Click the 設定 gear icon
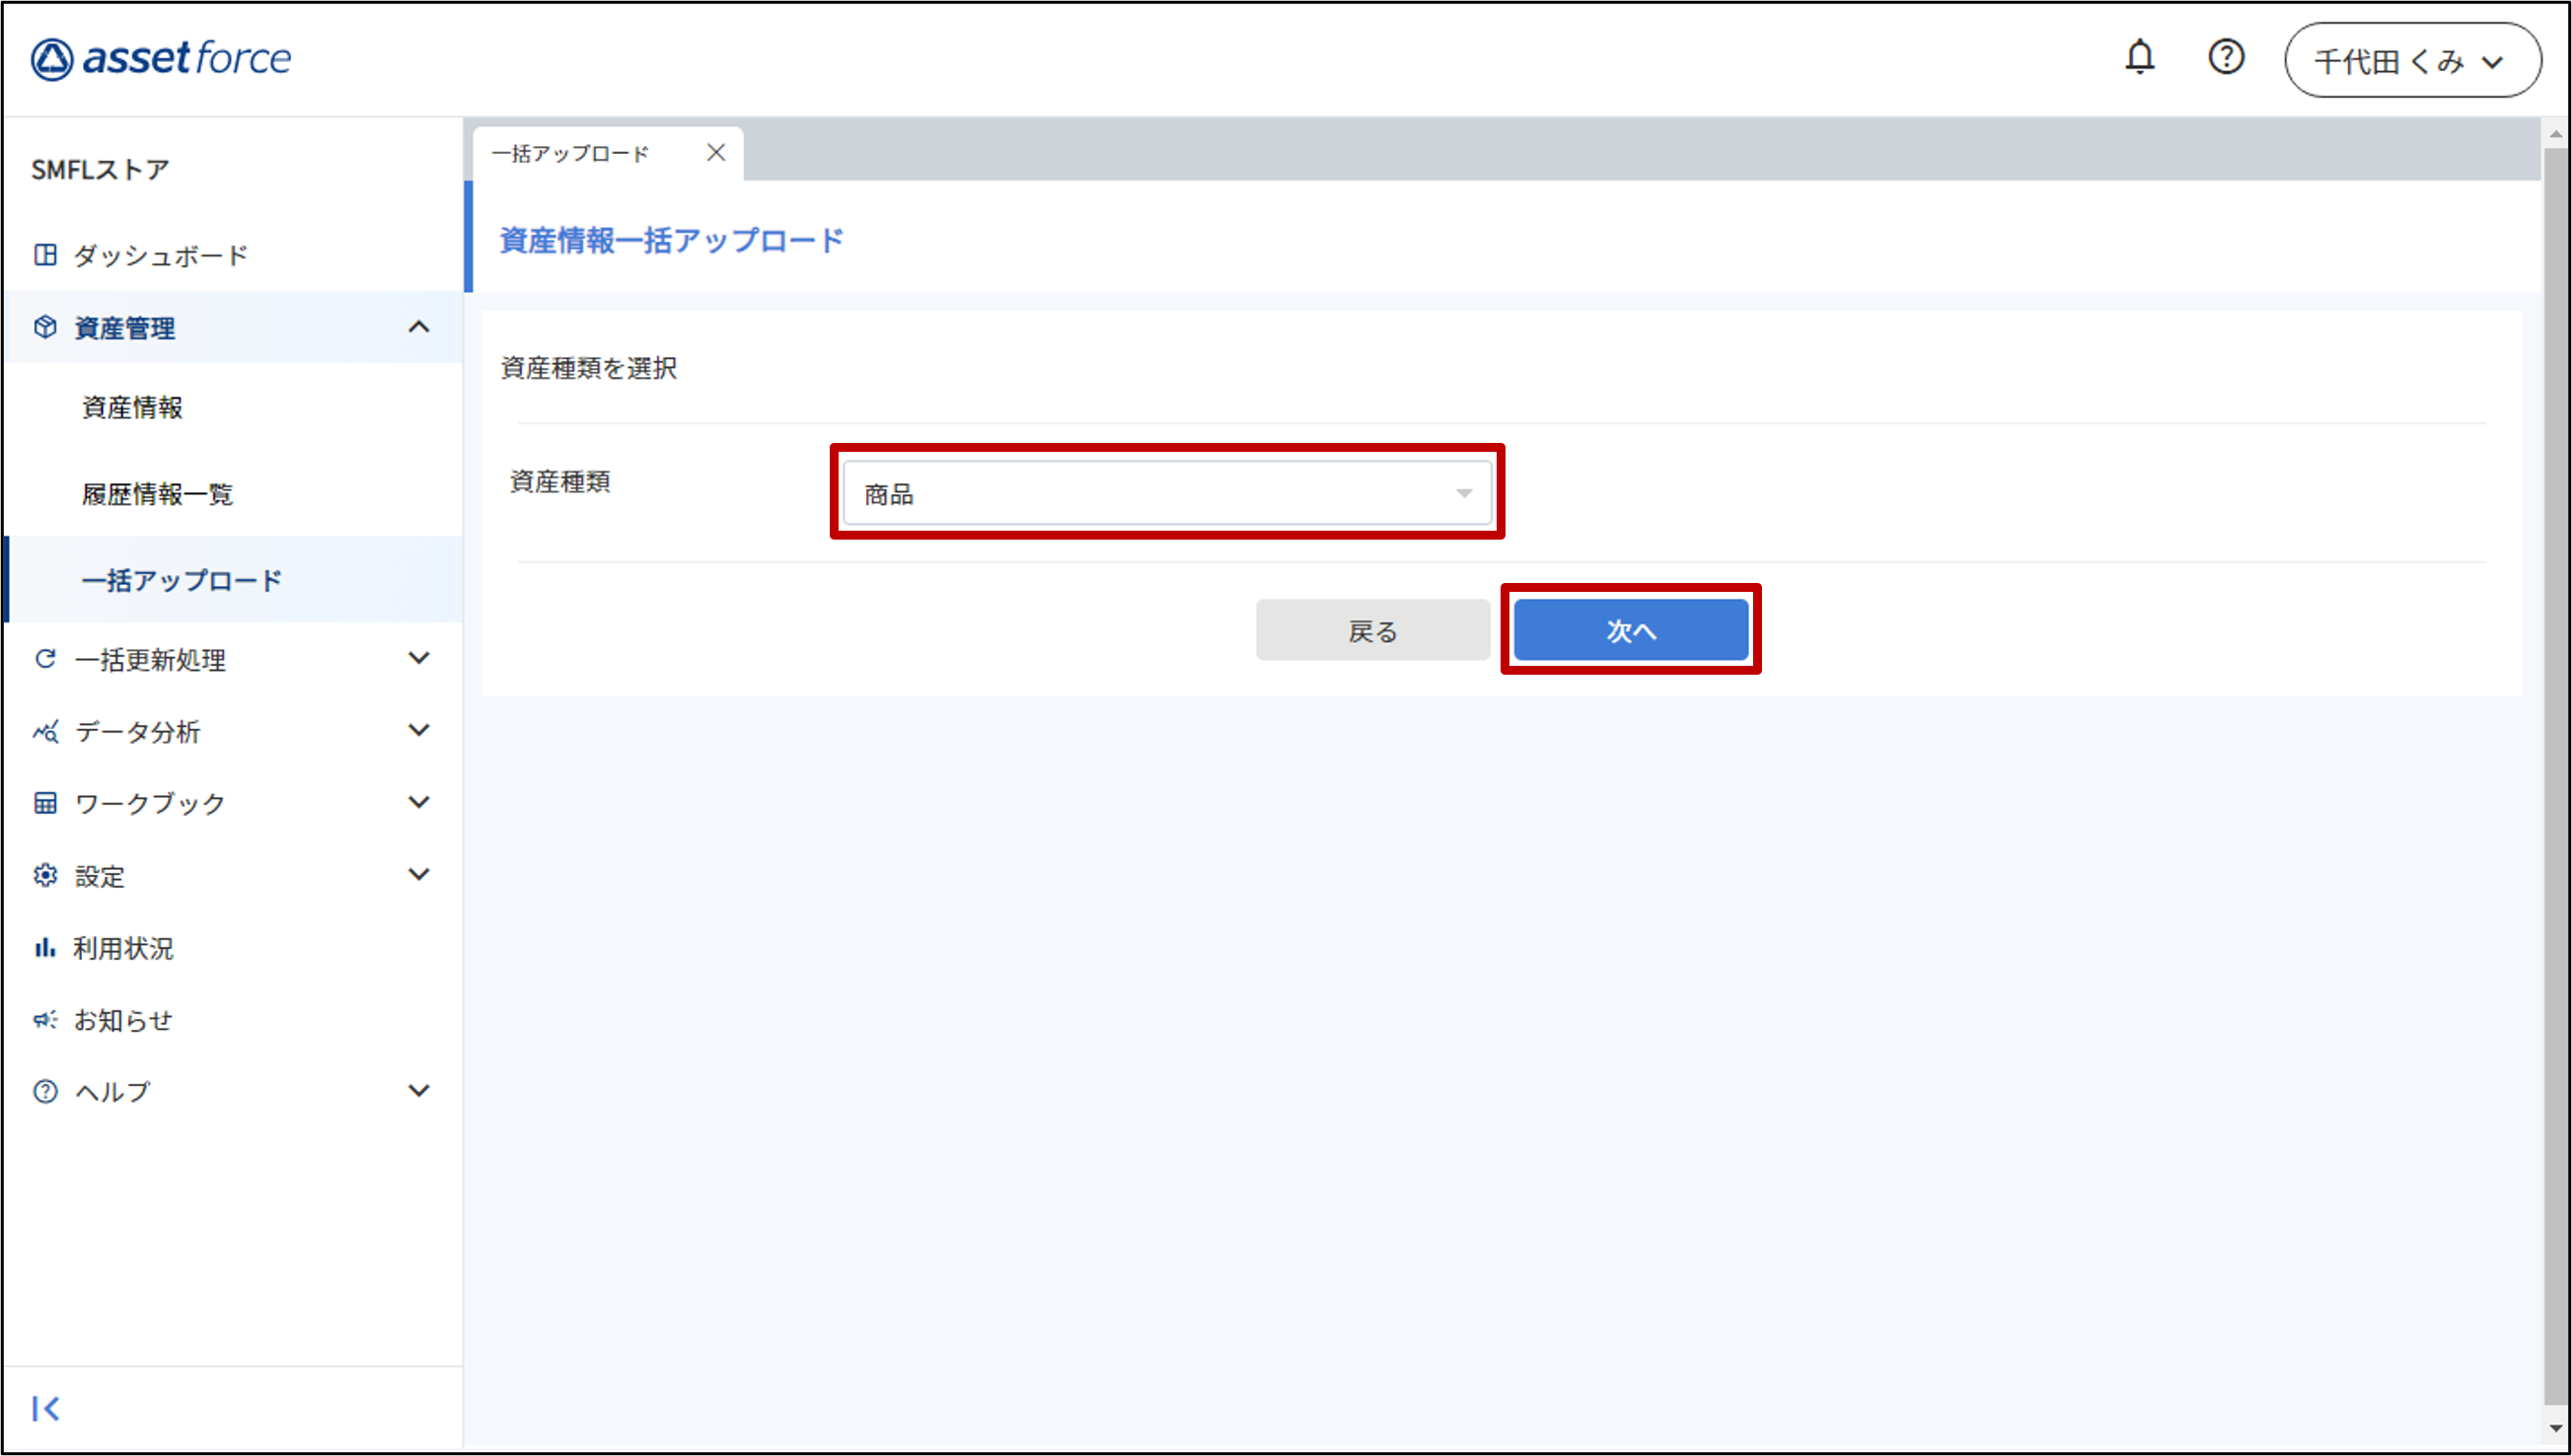Image resolution: width=2572 pixels, height=1456 pixels. [x=45, y=875]
